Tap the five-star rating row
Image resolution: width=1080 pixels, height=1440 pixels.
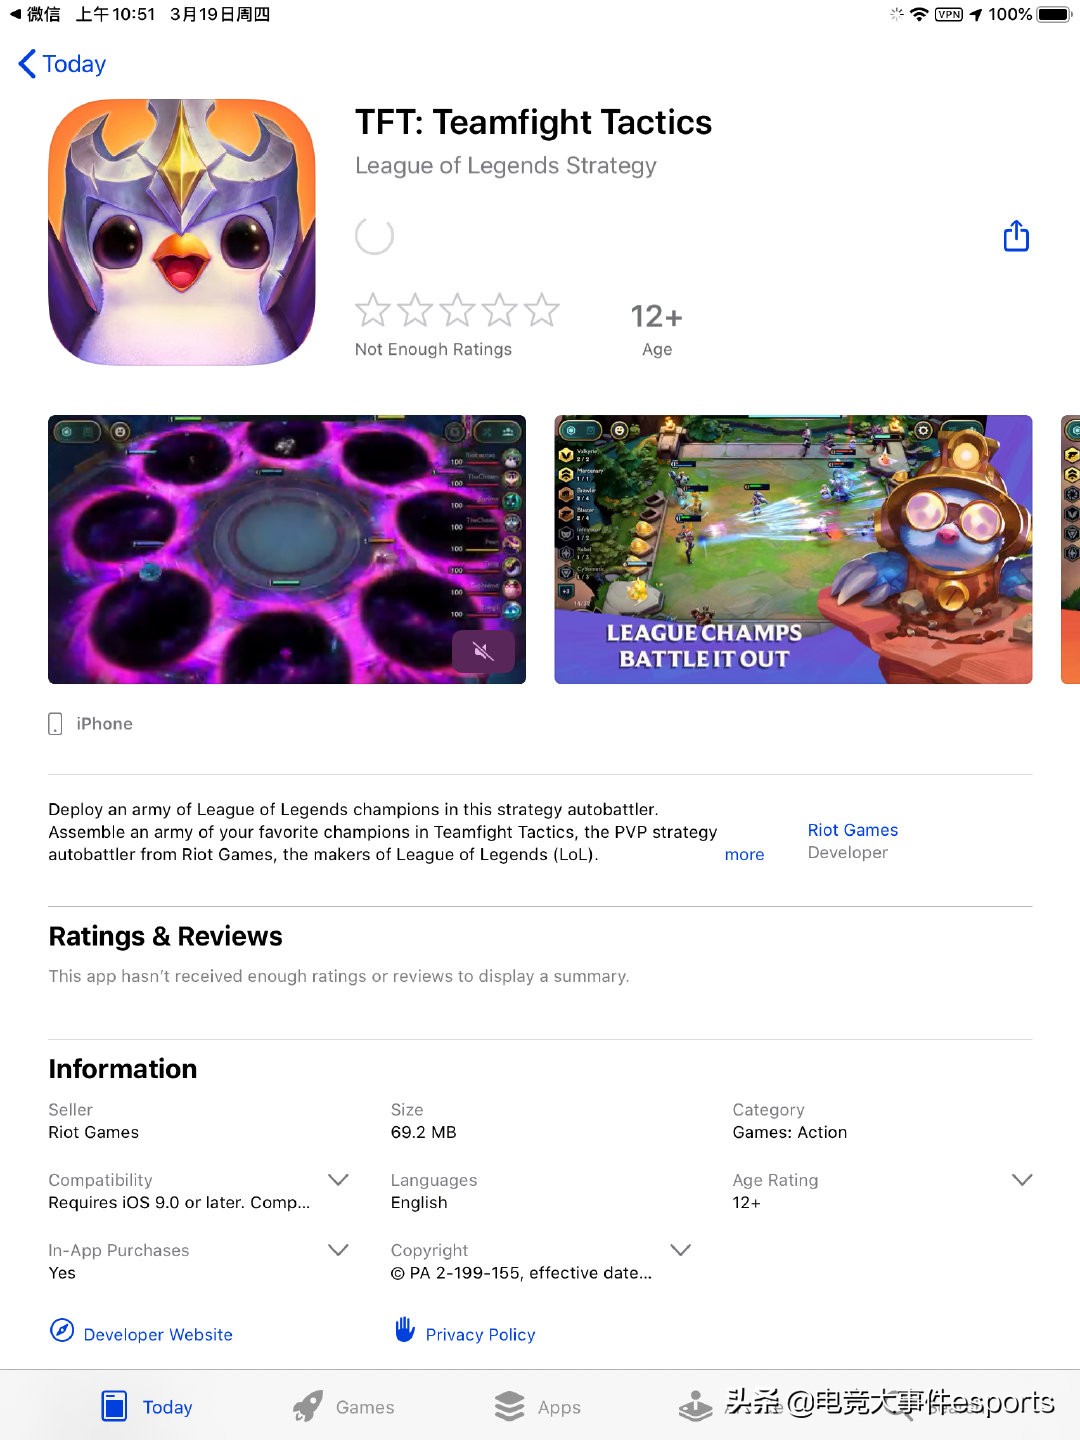[x=457, y=310]
